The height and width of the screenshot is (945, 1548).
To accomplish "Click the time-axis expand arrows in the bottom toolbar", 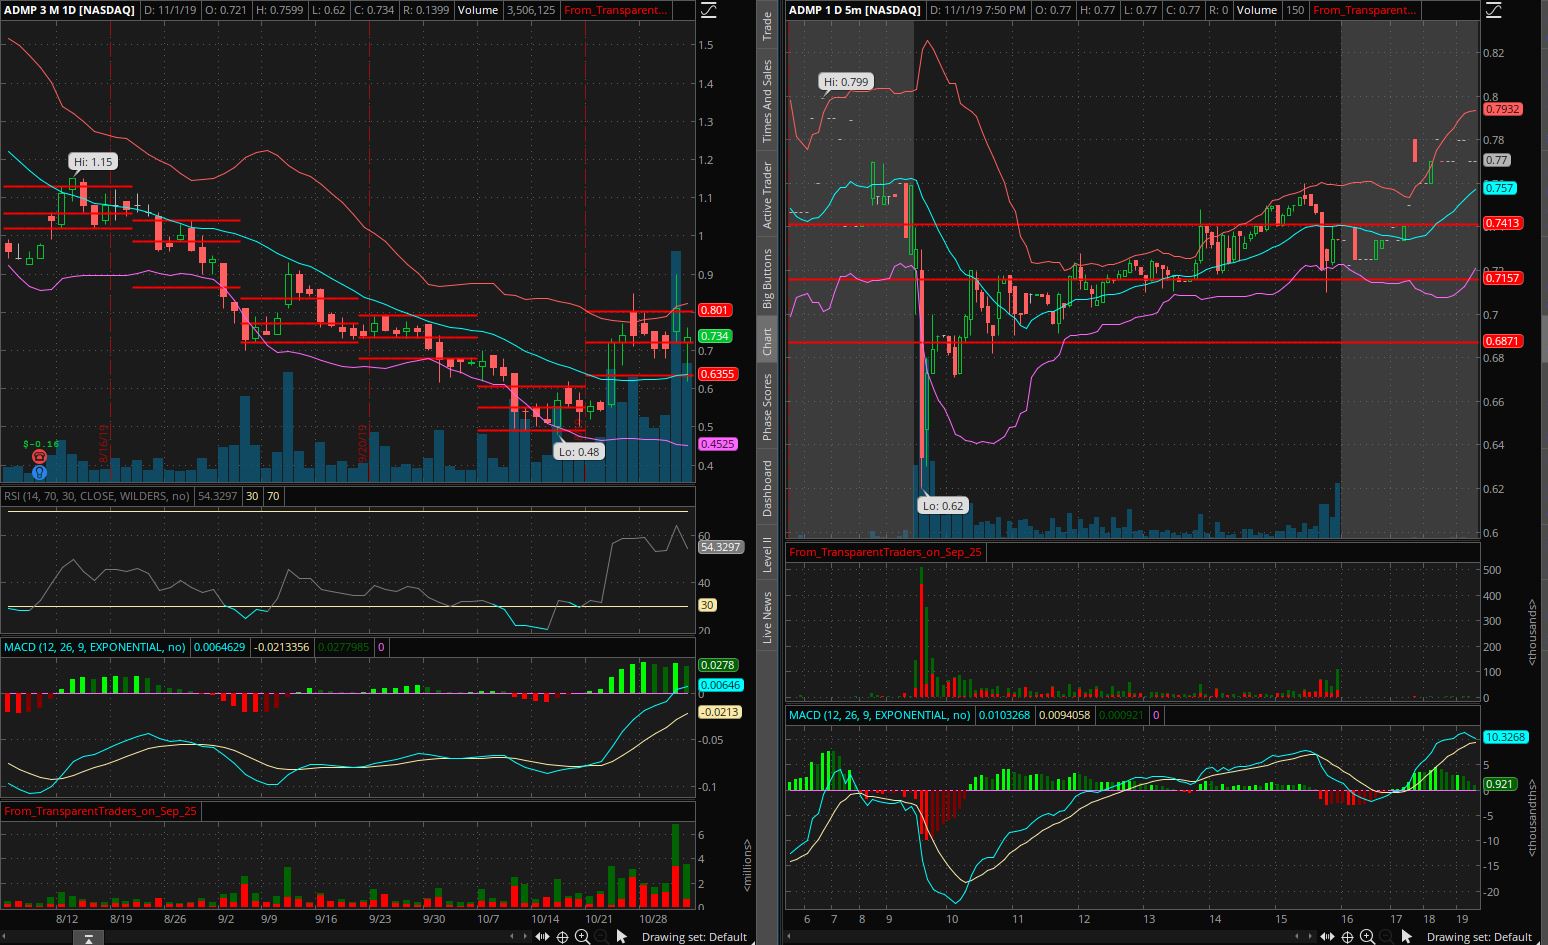I will coord(543,937).
